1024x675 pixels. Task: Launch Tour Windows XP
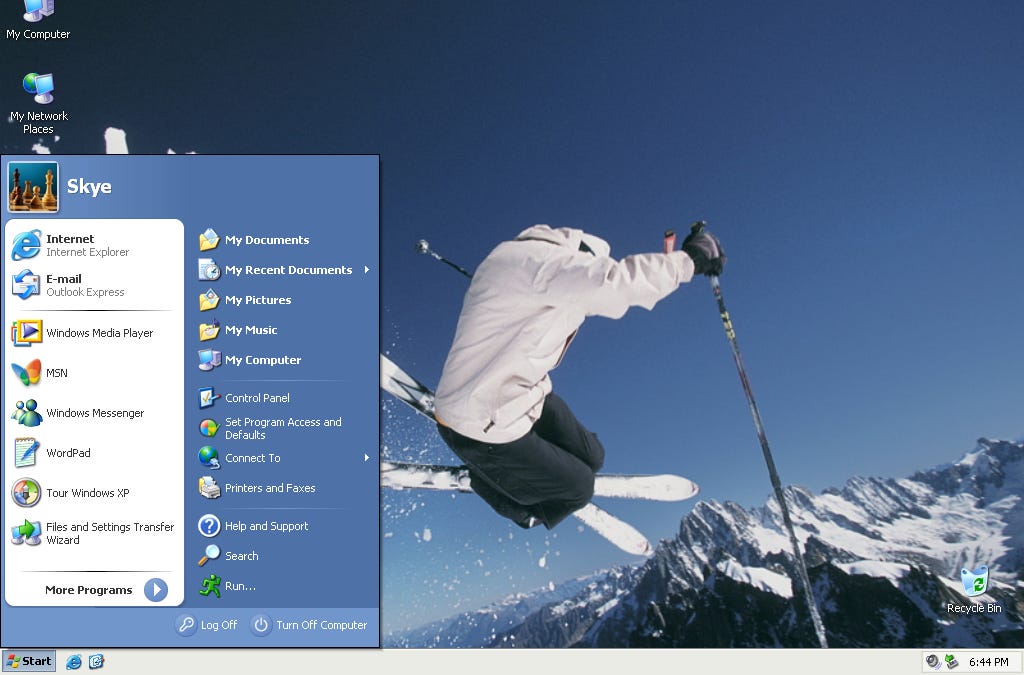(94, 493)
